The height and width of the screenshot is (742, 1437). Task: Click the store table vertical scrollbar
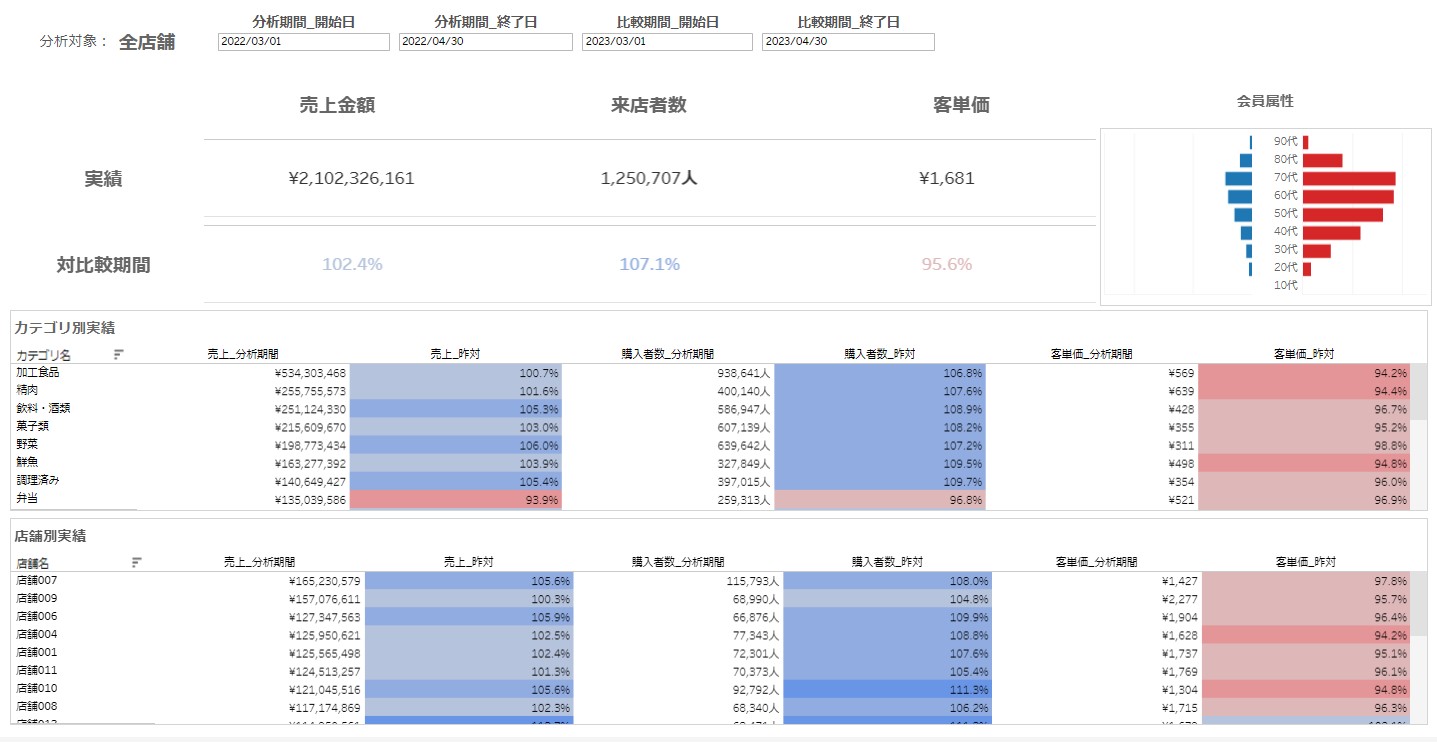tap(1418, 604)
